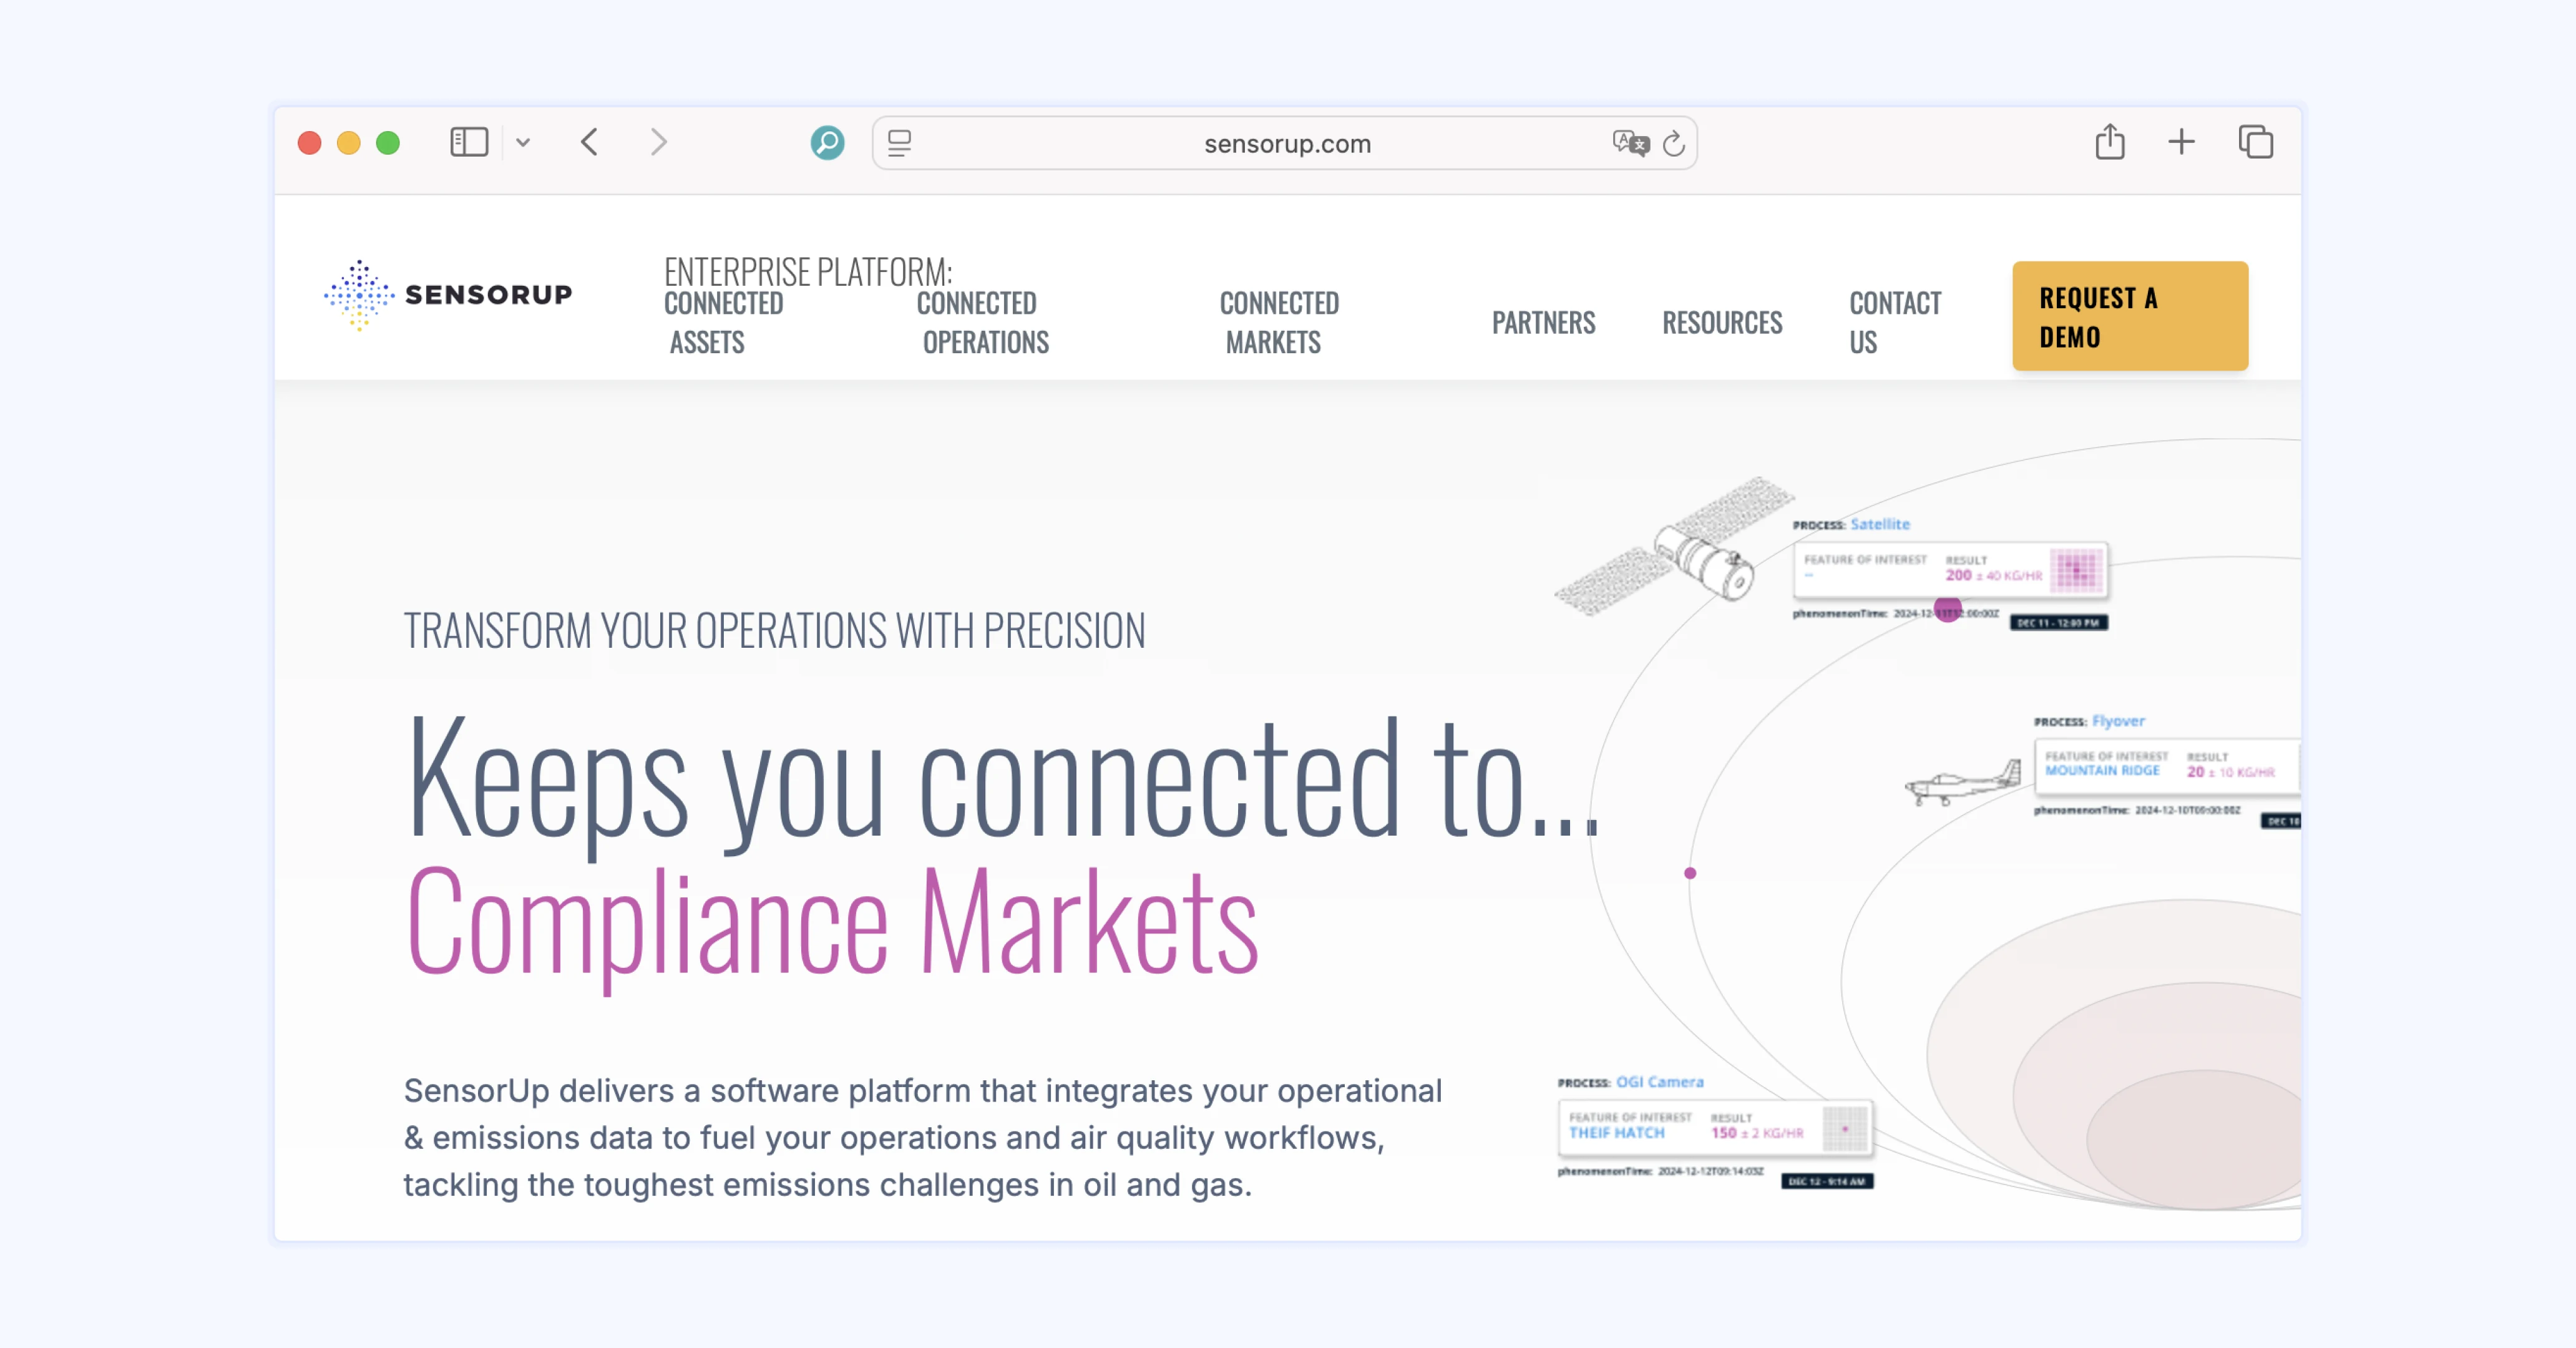Open a new tab with plus icon
Image resolution: width=2576 pixels, height=1348 pixels.
(2181, 142)
